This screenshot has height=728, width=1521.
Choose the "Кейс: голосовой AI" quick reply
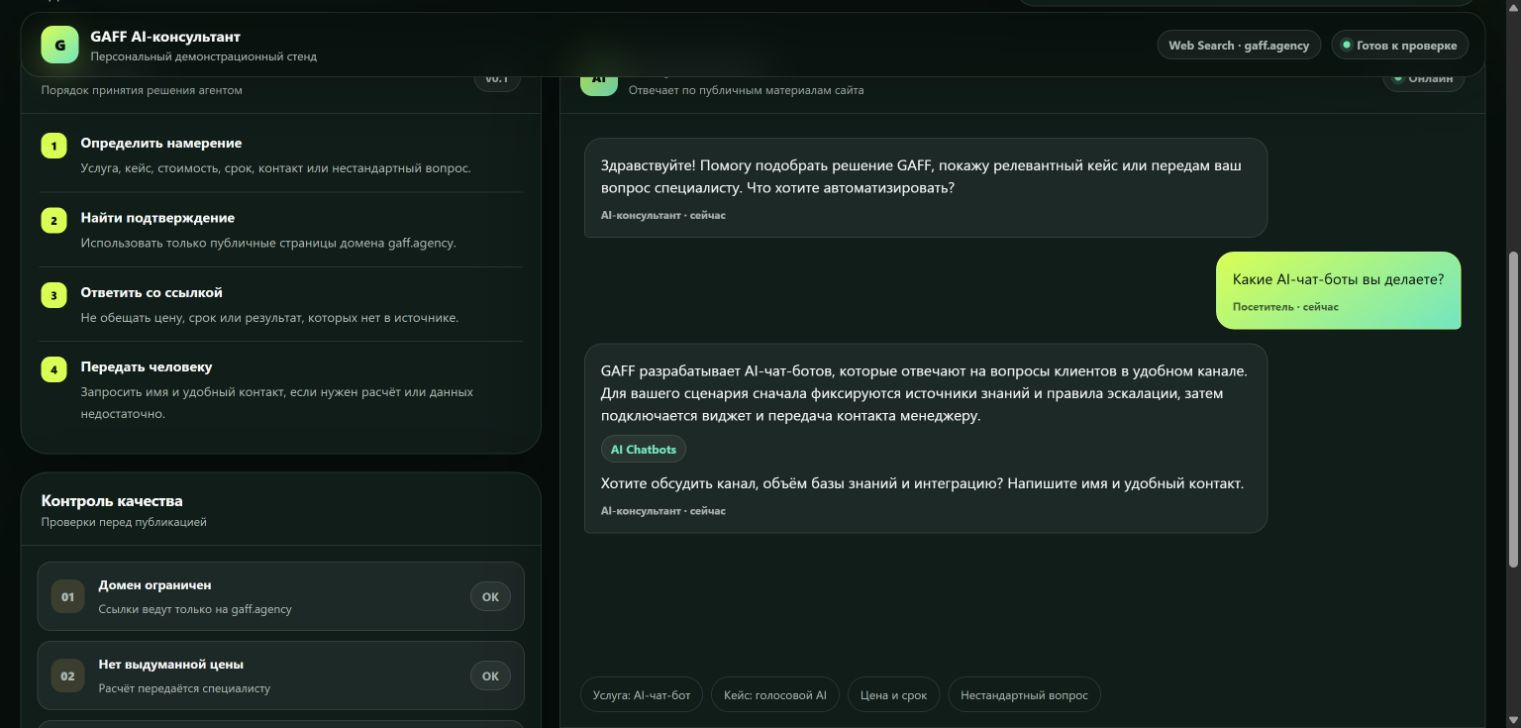point(775,695)
